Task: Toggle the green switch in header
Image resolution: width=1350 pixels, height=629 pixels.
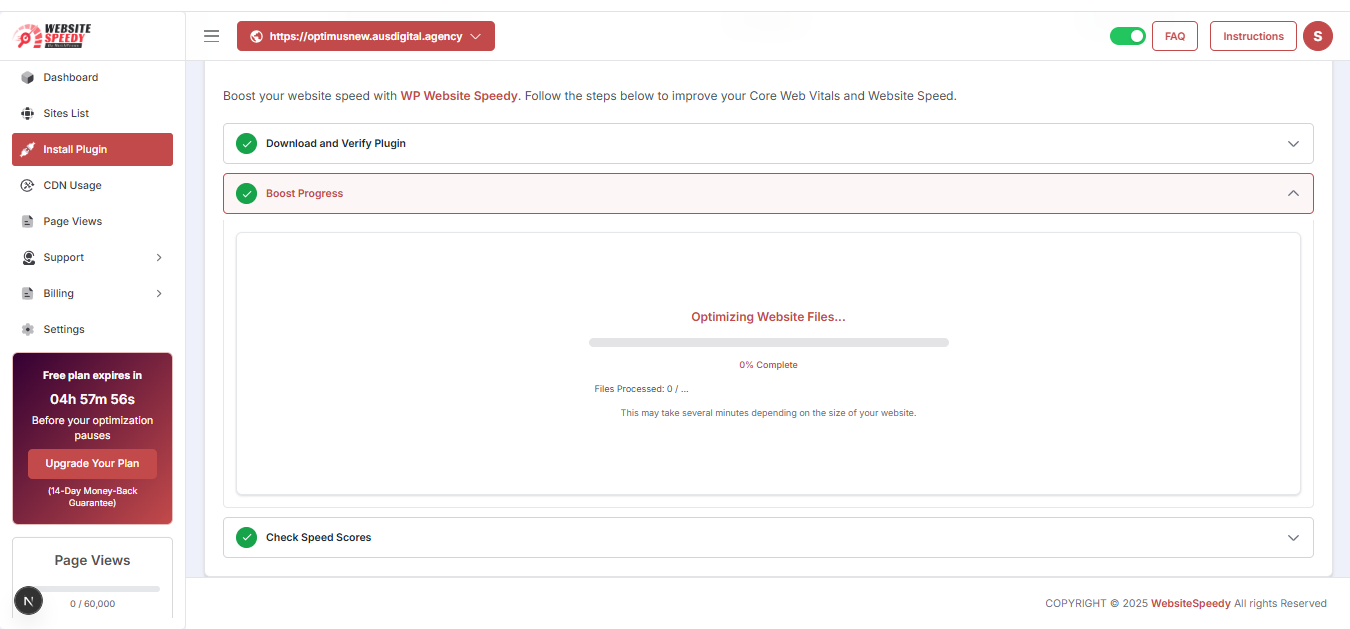Action: point(1128,36)
